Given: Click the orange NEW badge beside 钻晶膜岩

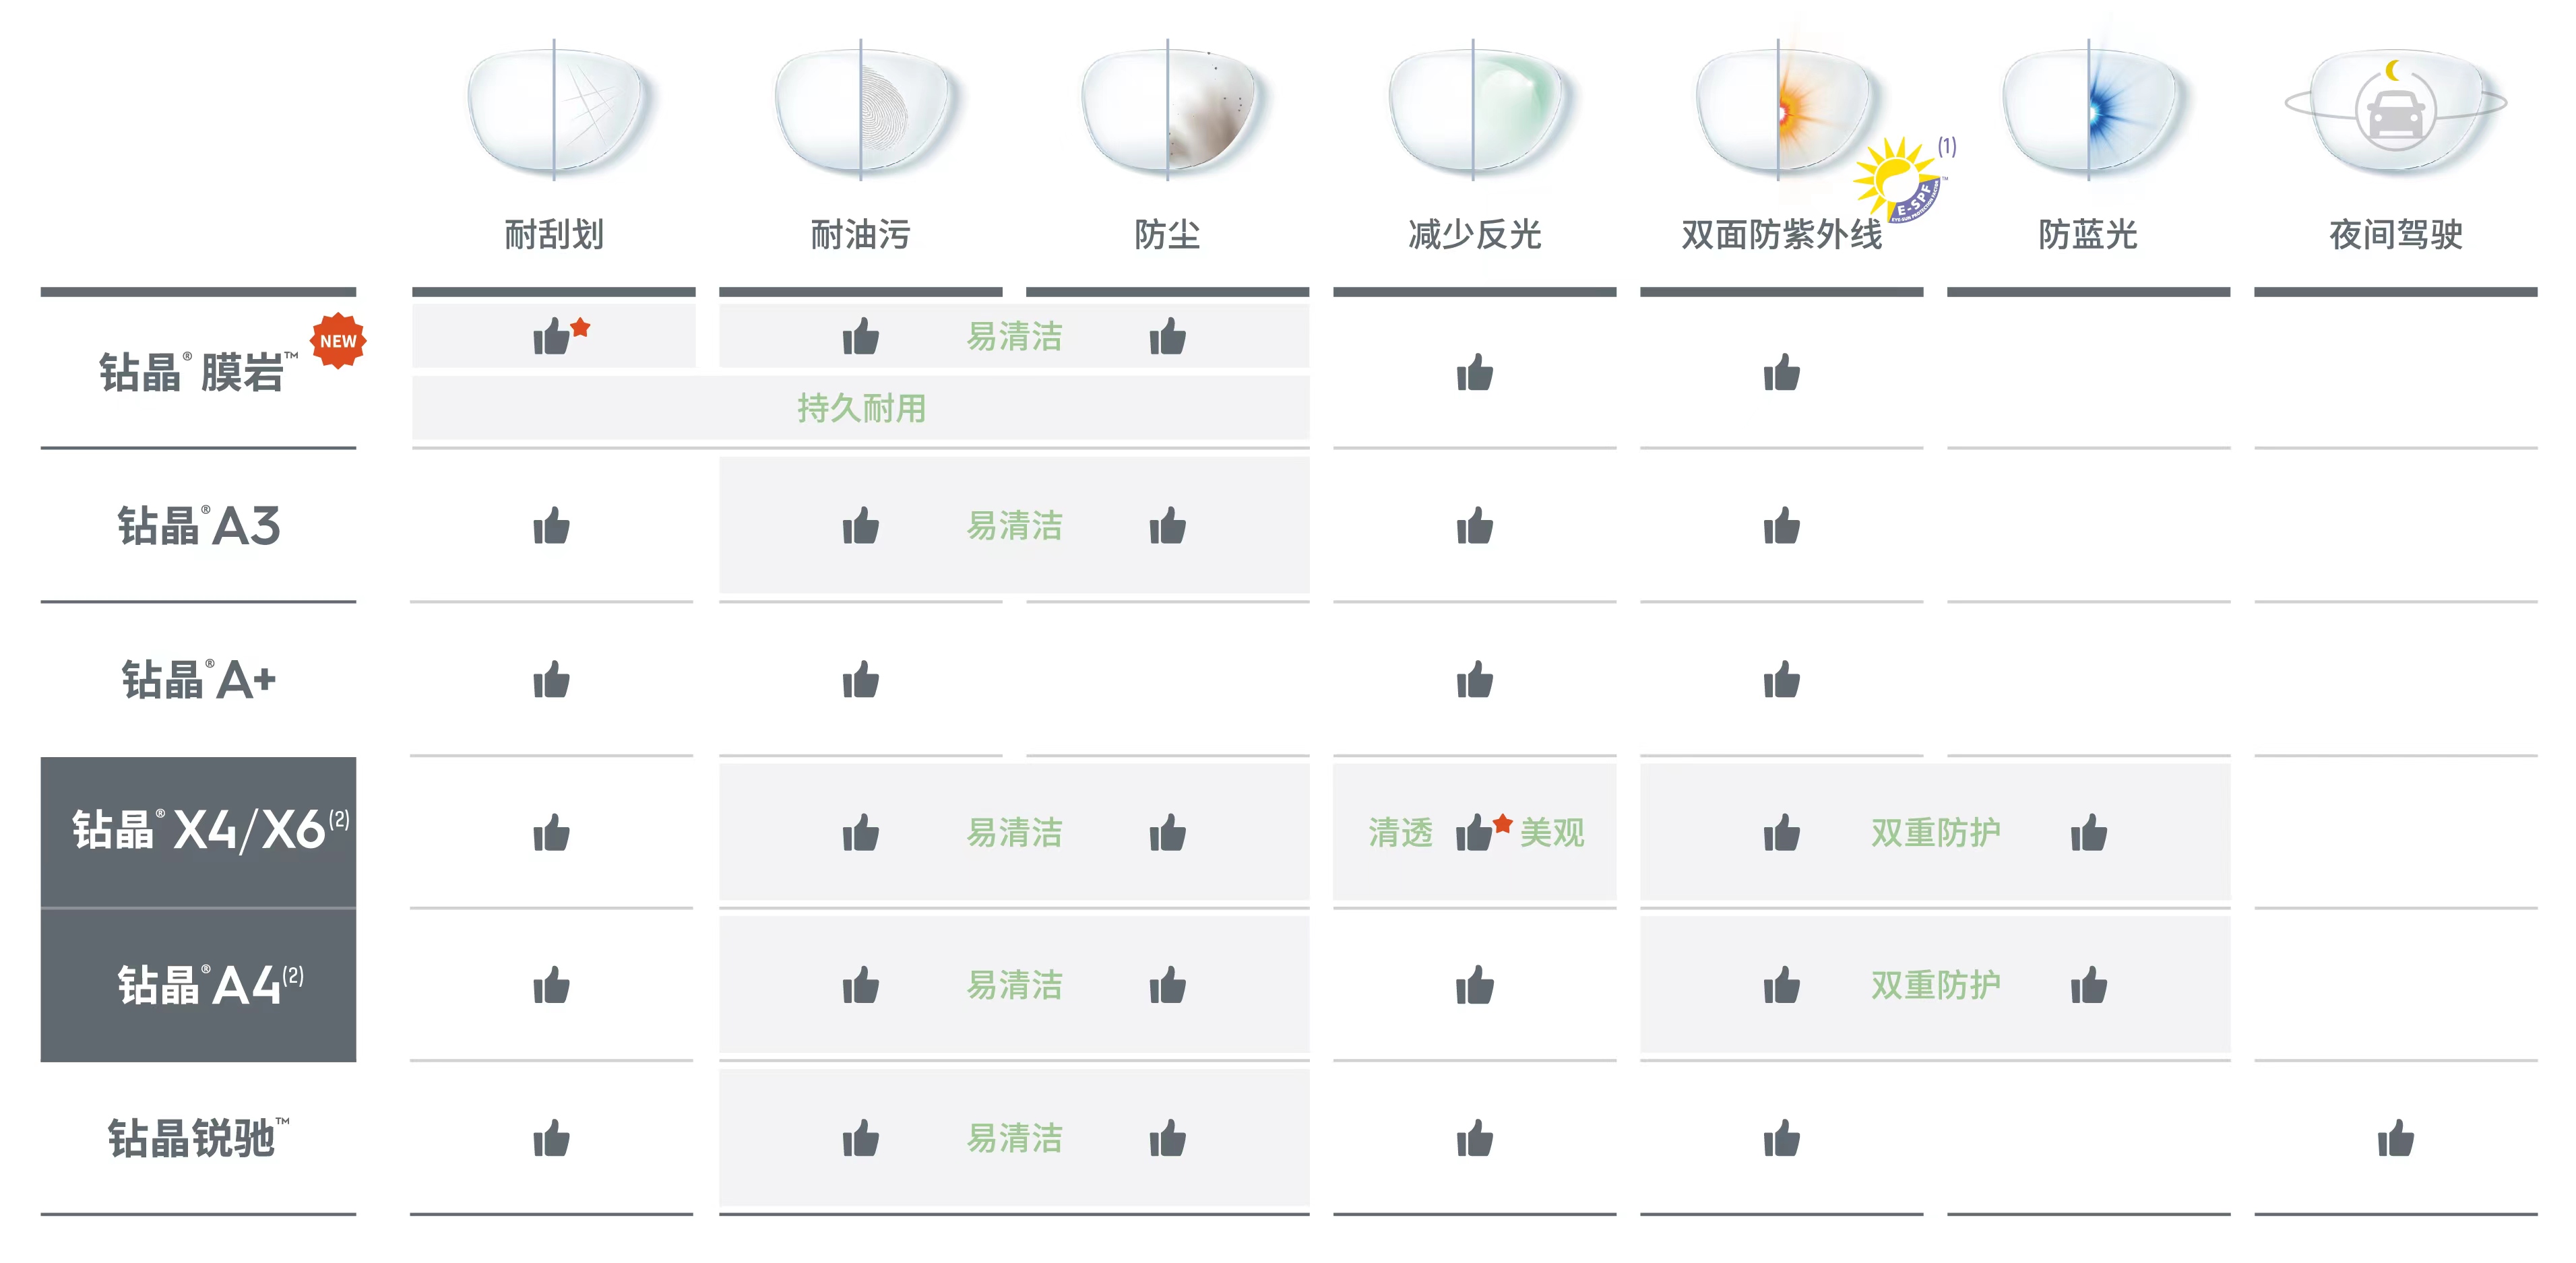Looking at the screenshot, I should (338, 341).
